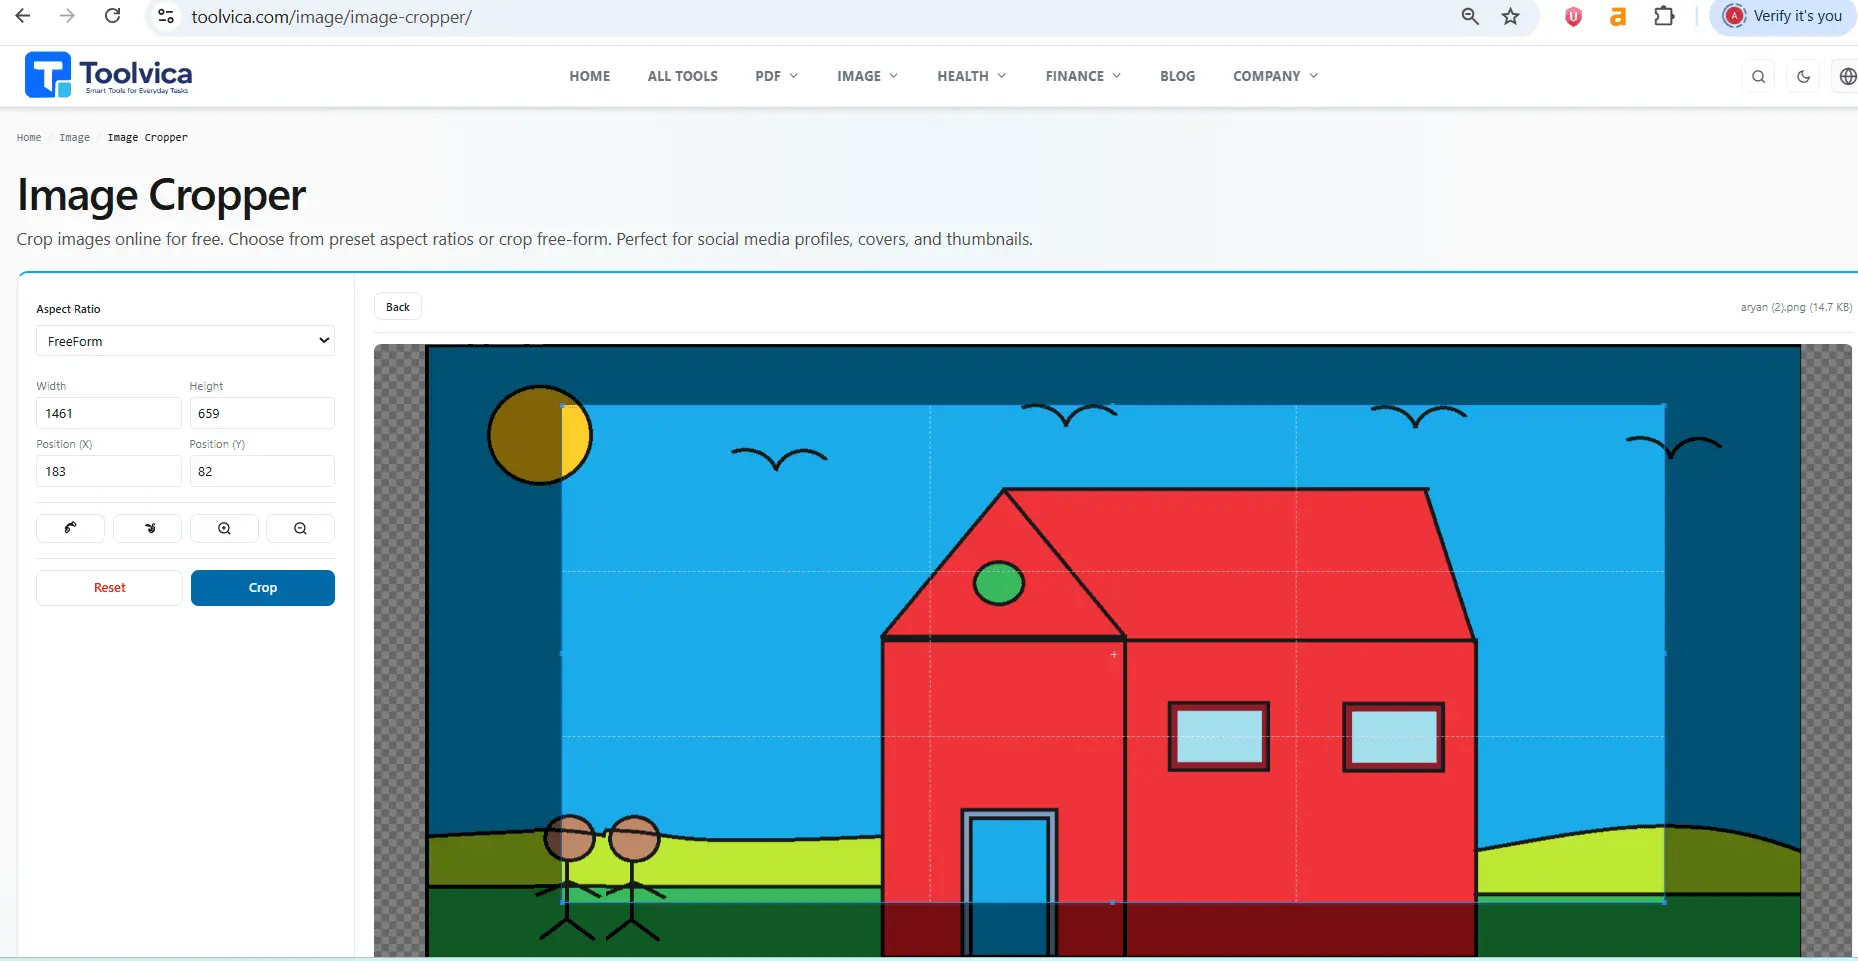
Task: Go back in the browser
Action: (x=23, y=16)
